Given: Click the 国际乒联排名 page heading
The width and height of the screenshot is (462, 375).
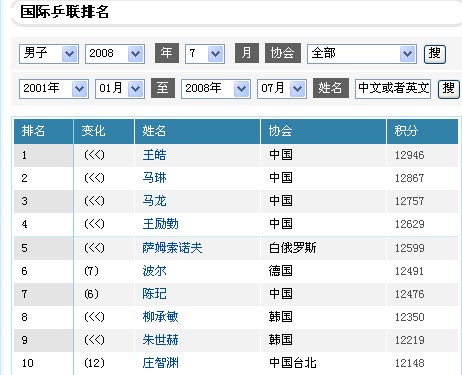Looking at the screenshot, I should pyautogui.click(x=64, y=12).
